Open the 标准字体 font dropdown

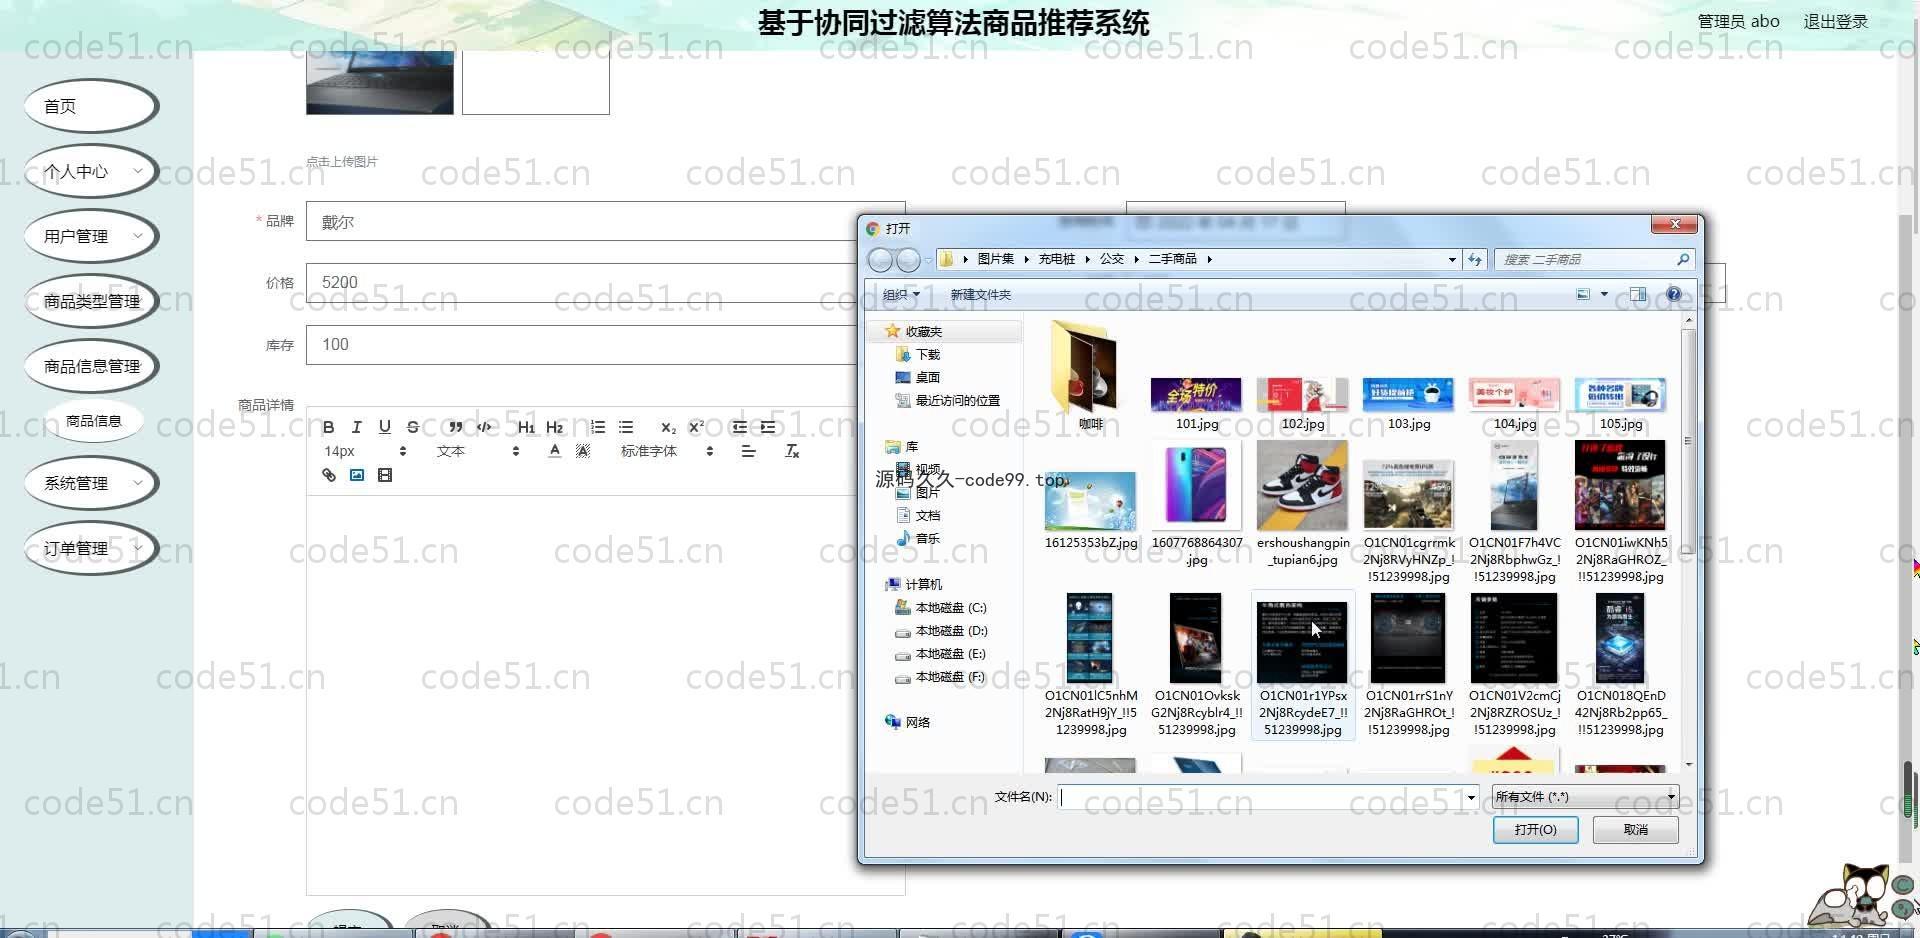667,451
